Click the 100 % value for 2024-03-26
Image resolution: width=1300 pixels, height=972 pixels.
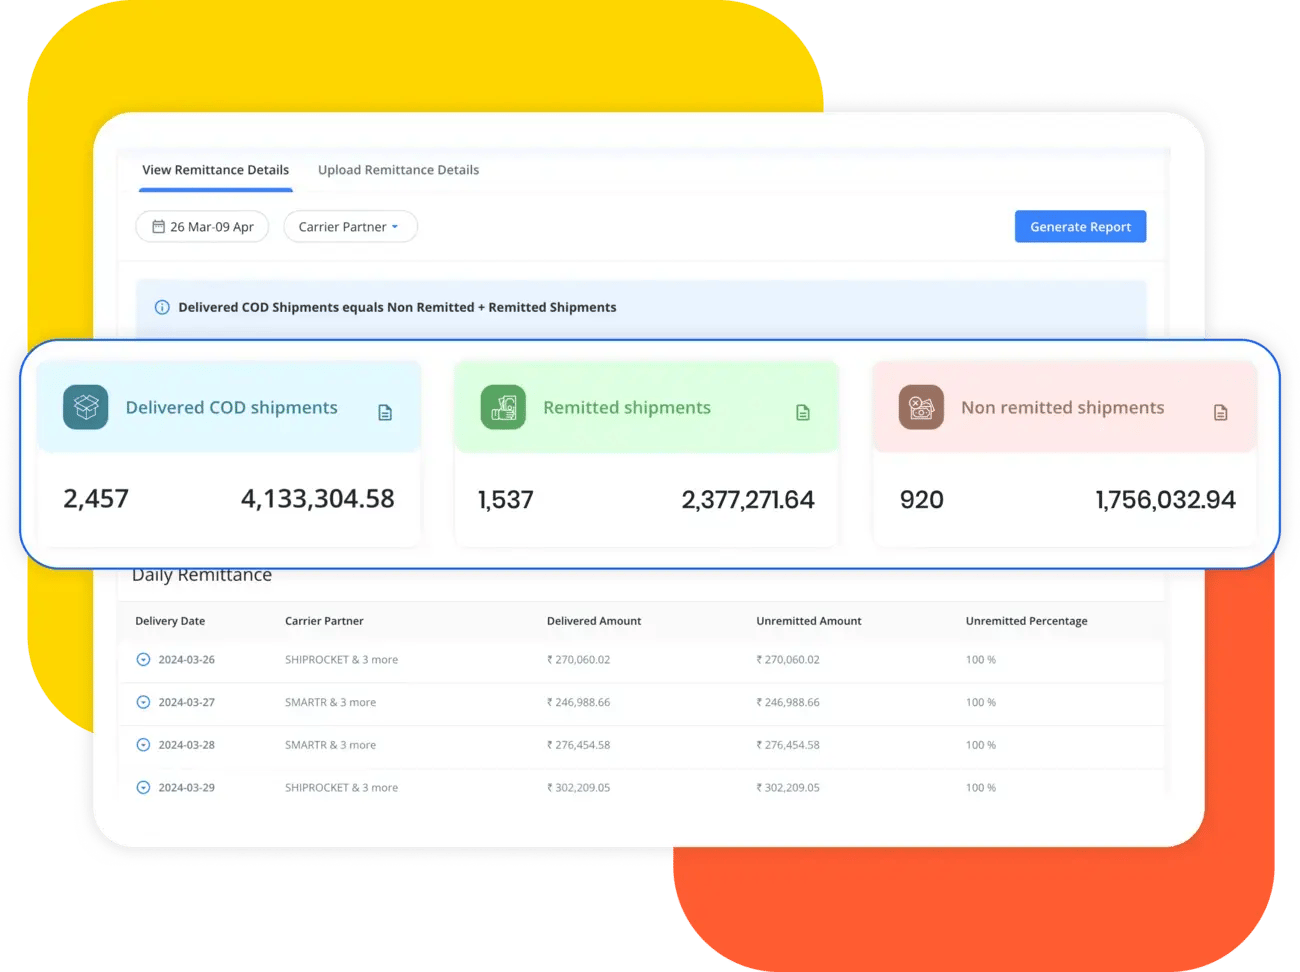click(x=981, y=660)
